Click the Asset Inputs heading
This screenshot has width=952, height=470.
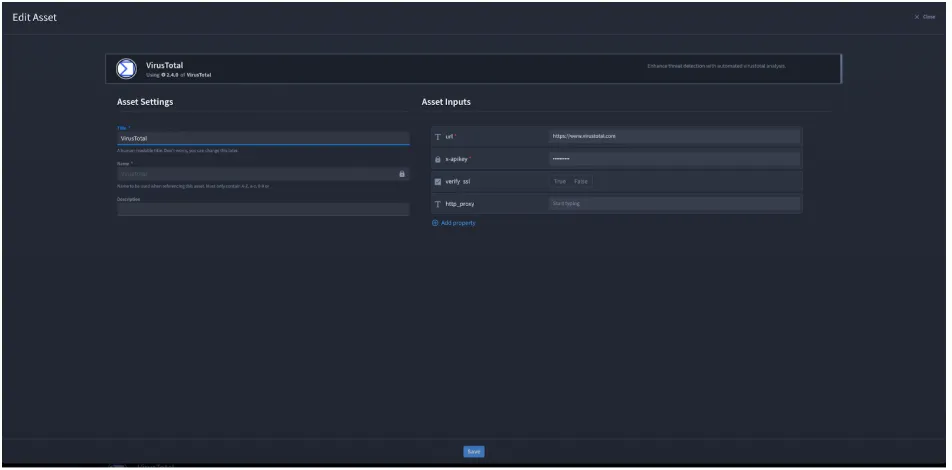(446, 102)
